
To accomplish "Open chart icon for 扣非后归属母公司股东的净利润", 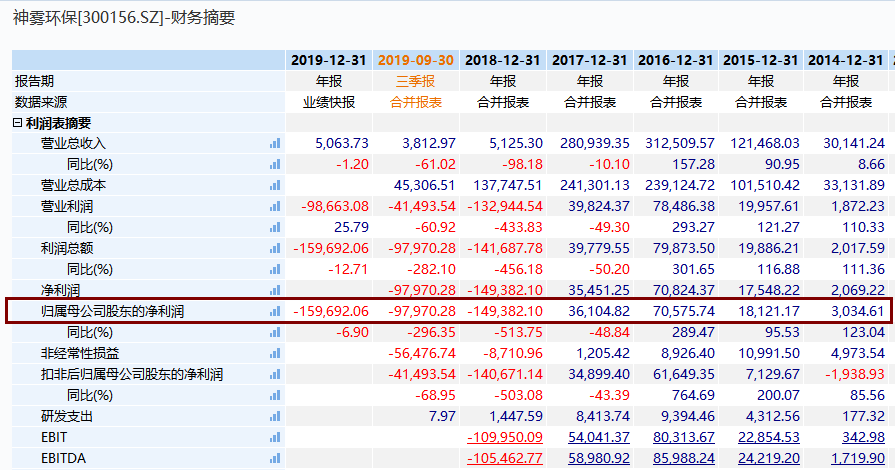I will (275, 374).
